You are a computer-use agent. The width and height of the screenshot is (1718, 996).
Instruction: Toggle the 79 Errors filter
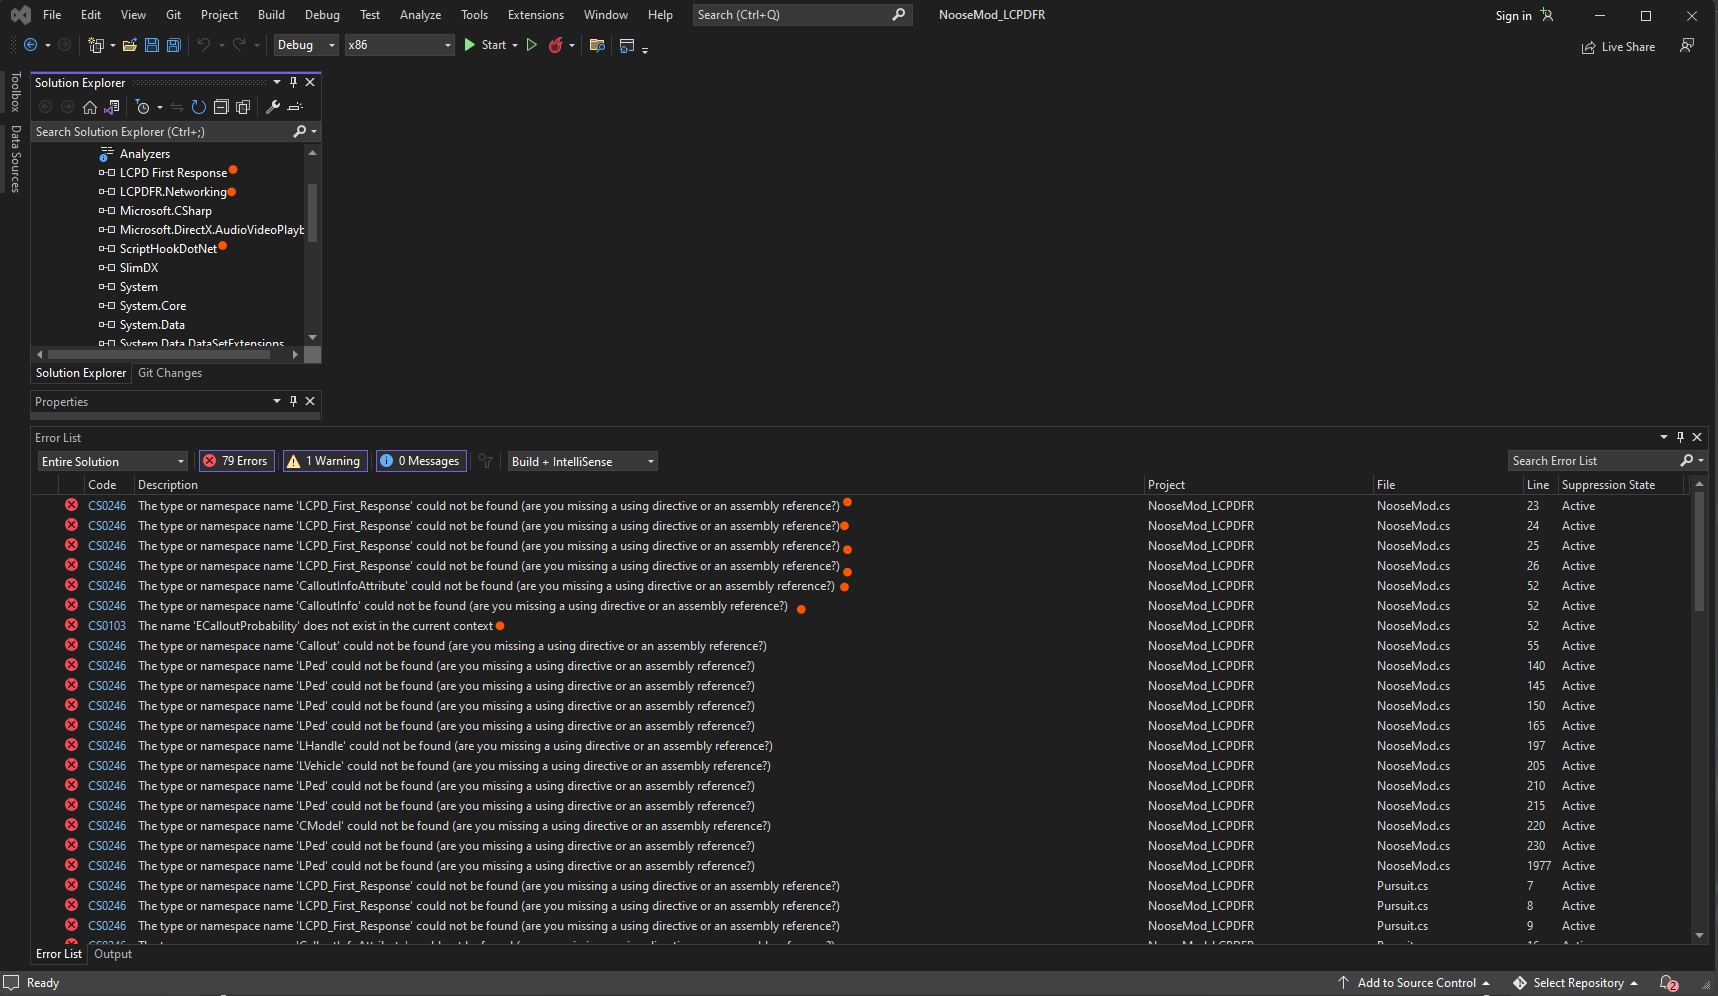236,461
